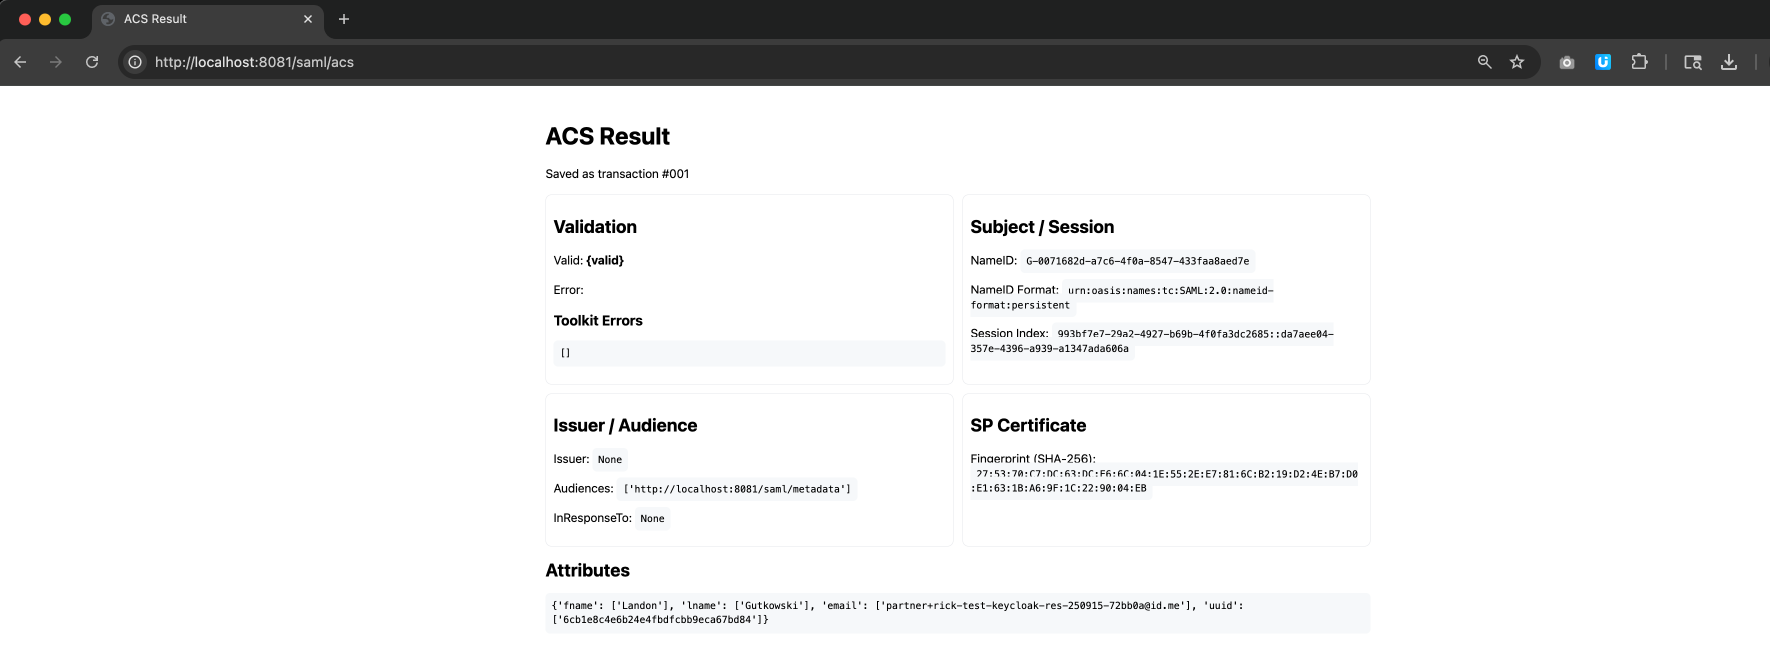The height and width of the screenshot is (648, 1770).
Task: Close the ACS Result tab
Action: [308, 19]
